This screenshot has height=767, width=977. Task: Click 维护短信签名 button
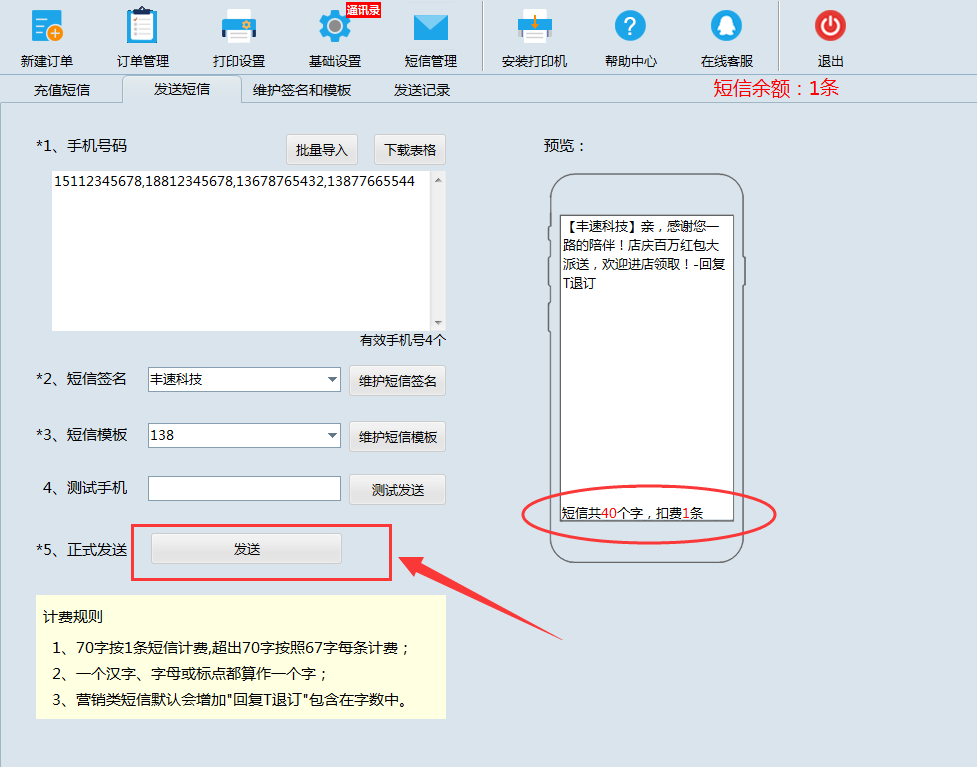[x=398, y=381]
